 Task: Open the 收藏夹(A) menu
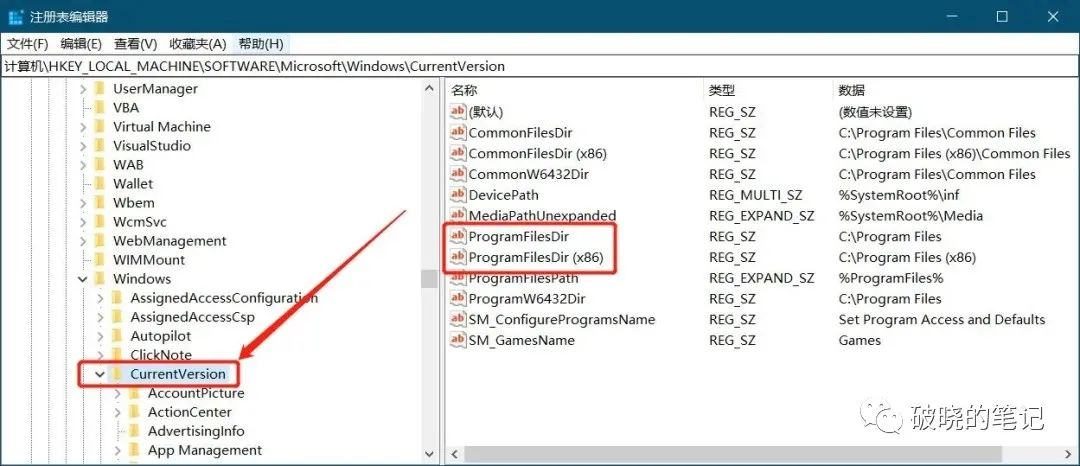point(198,44)
